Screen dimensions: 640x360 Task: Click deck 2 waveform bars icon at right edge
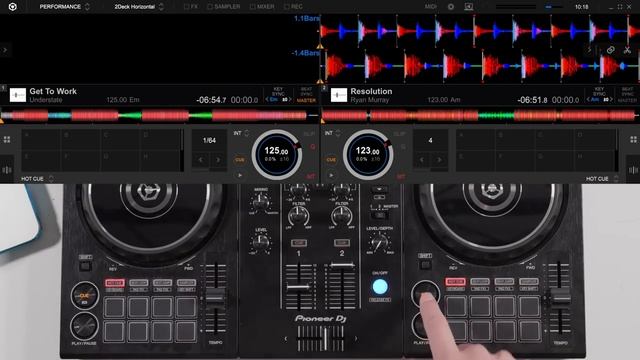633,170
